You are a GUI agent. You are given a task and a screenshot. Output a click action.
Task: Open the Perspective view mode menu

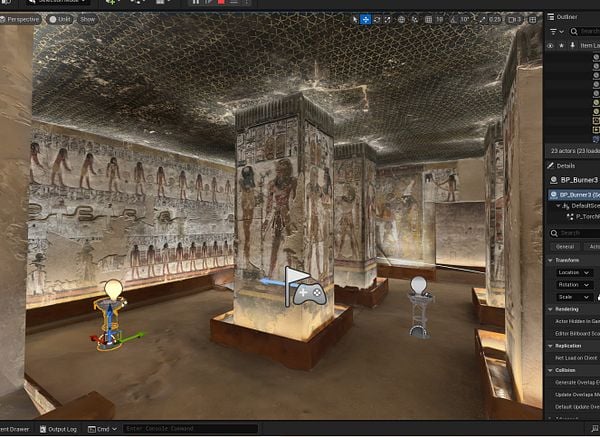(x=20, y=19)
